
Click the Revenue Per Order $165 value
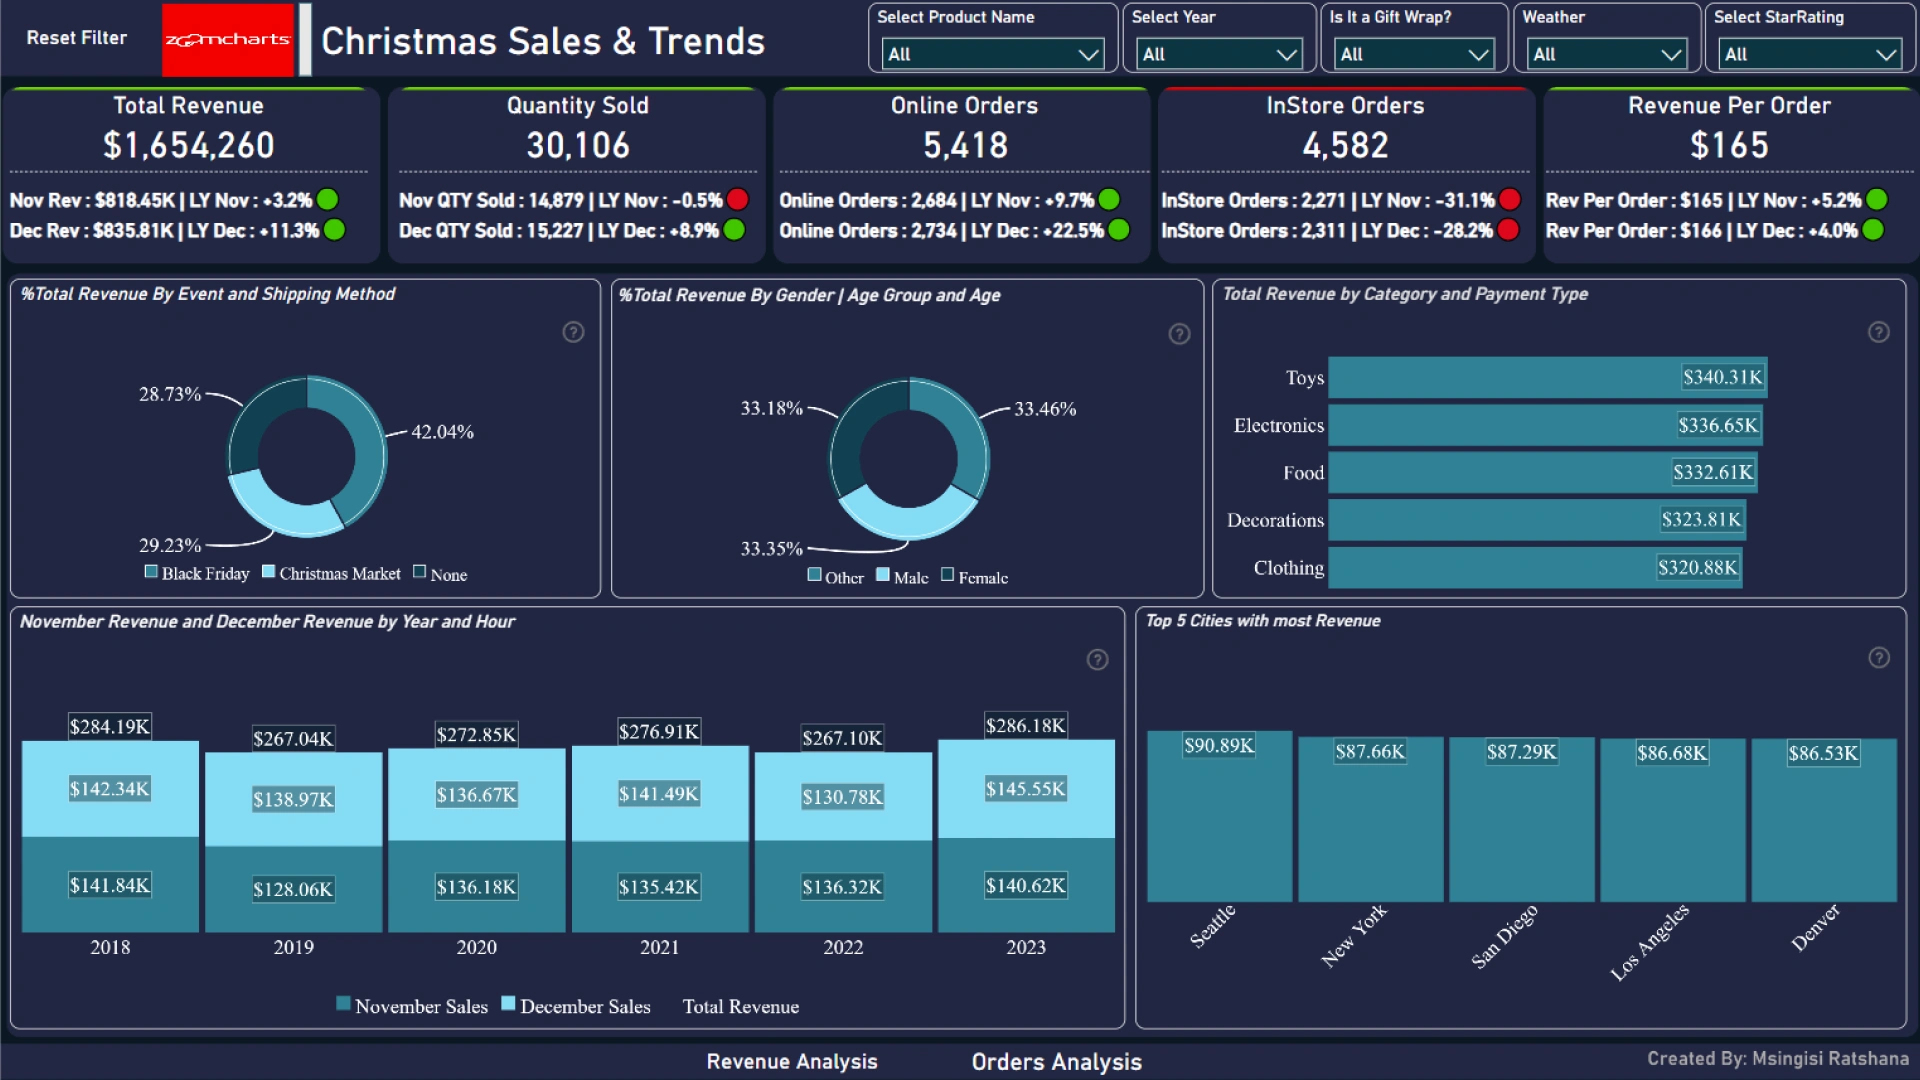[1729, 146]
